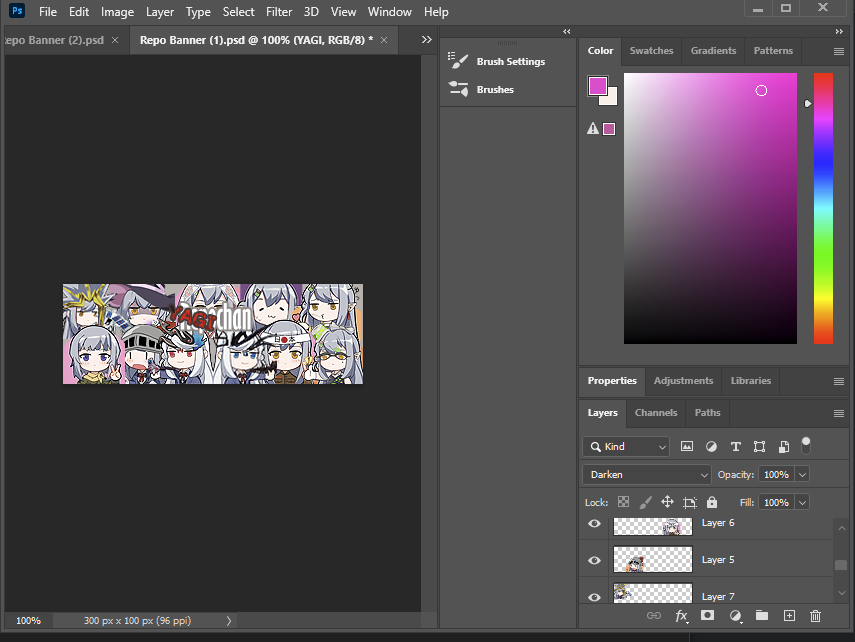
Task: Switch to the Adjustments tab
Action: (683, 381)
